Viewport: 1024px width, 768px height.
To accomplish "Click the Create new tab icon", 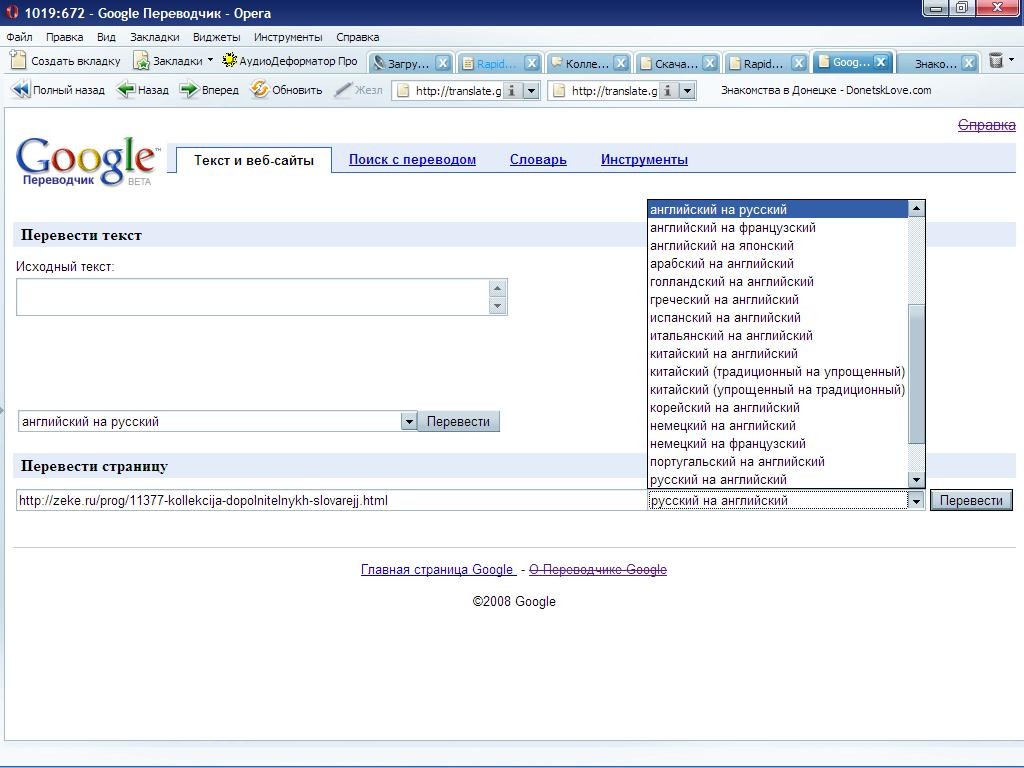I will (x=19, y=61).
